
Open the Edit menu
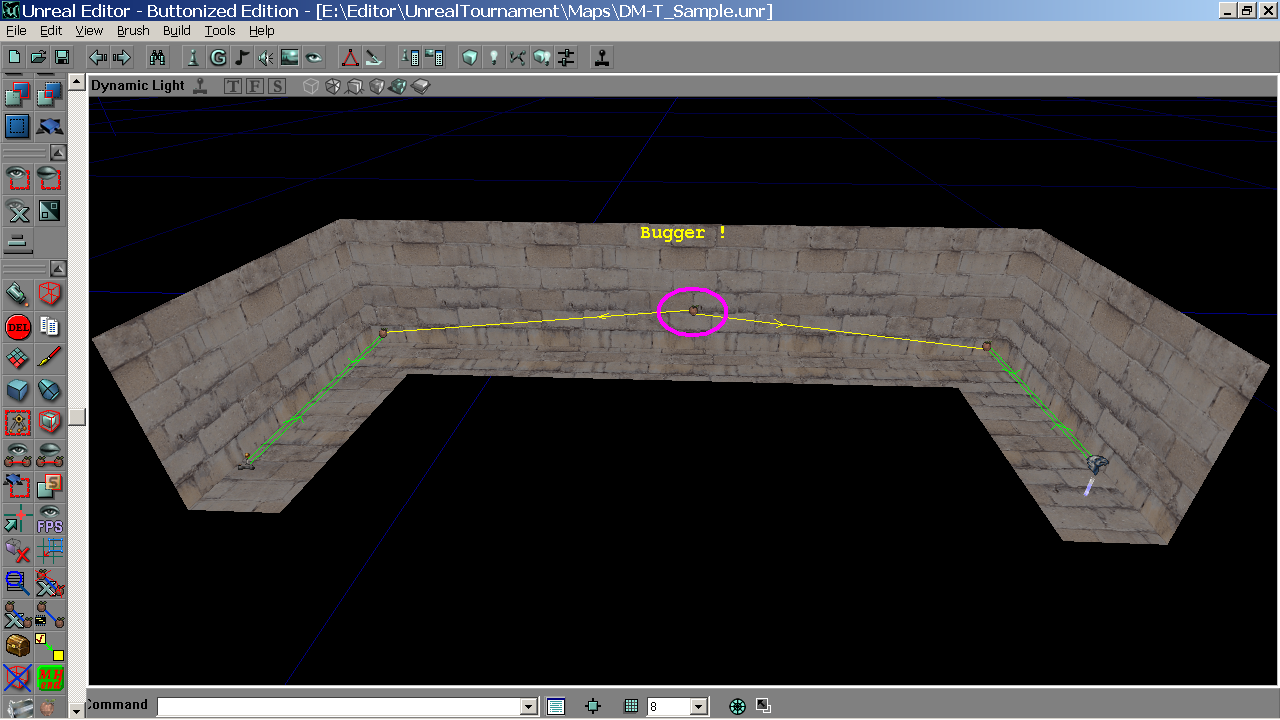51,31
